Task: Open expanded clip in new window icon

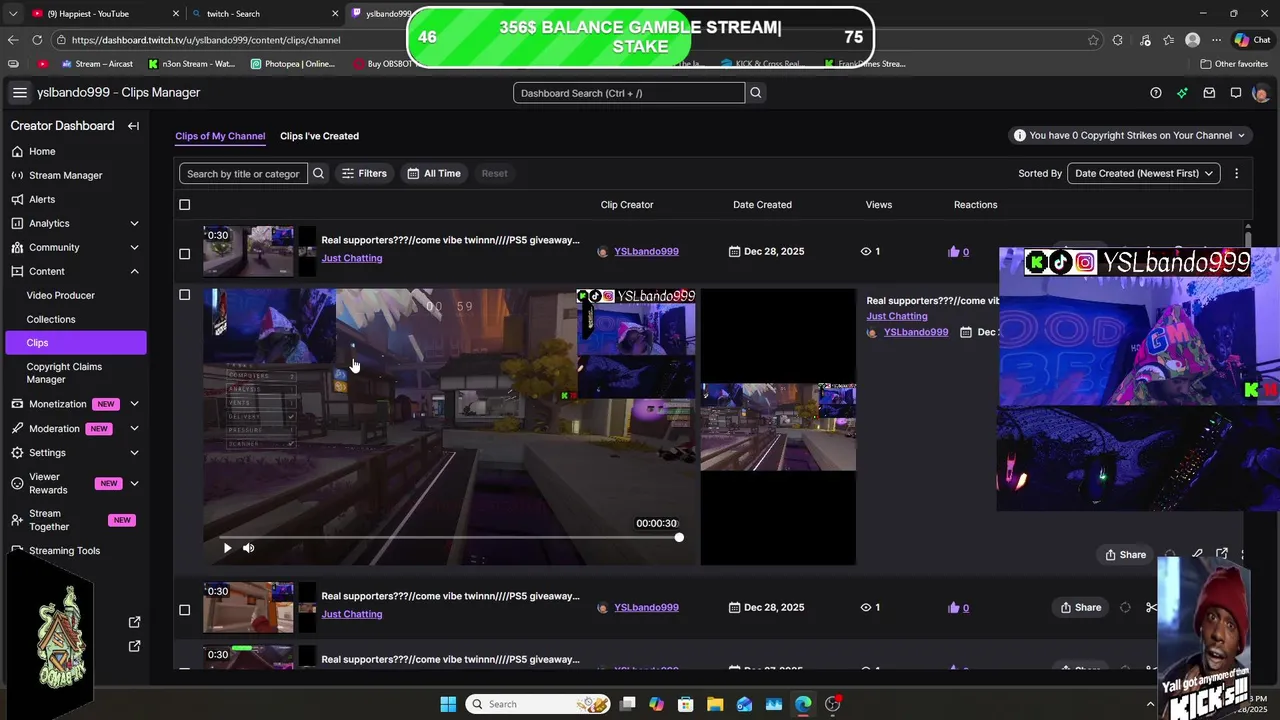Action: (1222, 554)
